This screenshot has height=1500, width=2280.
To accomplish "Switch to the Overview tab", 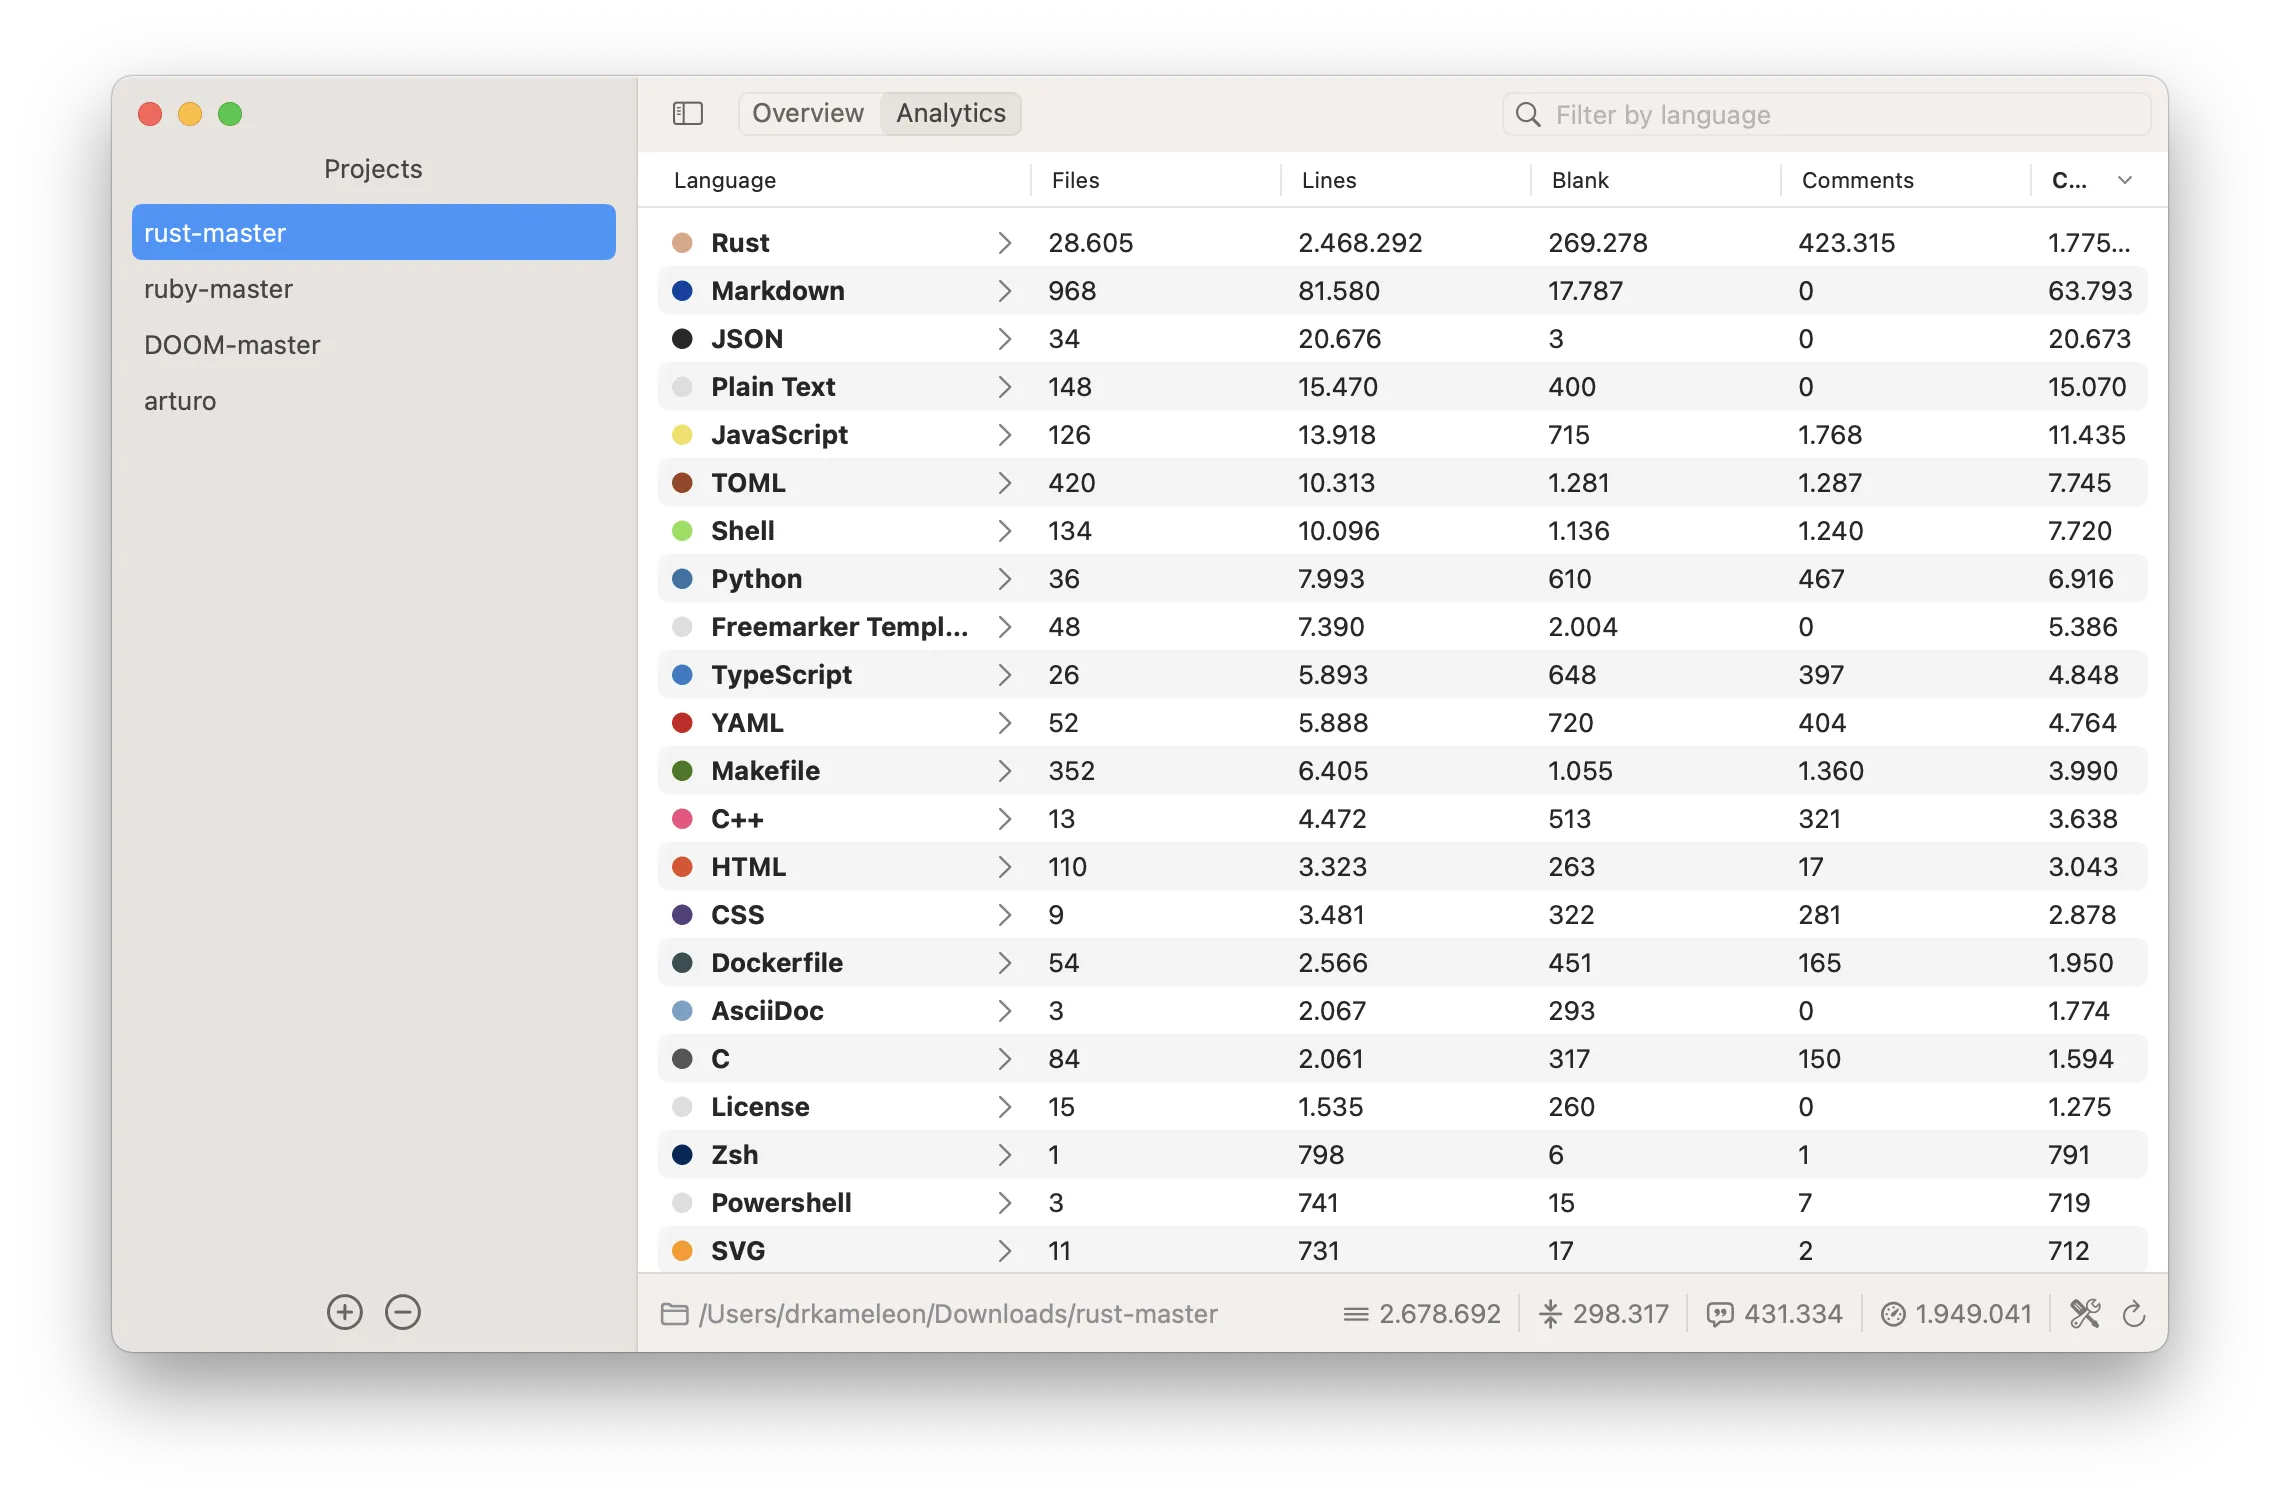I will [808, 113].
